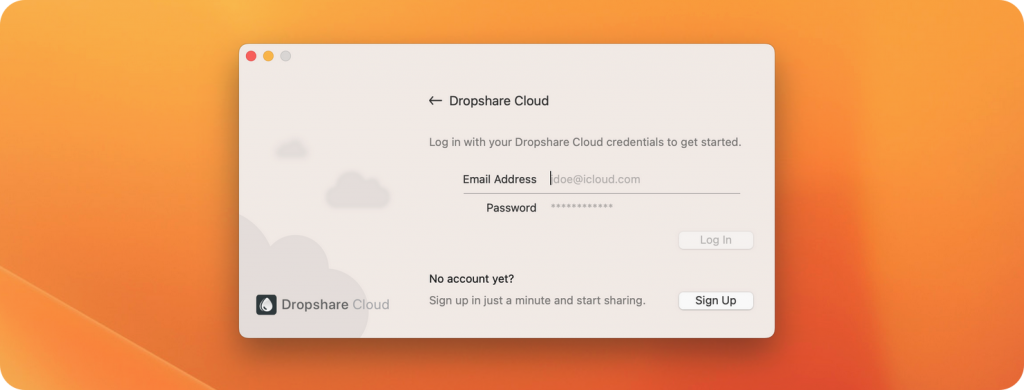Click the 'Dropshare Cloud' heading text
Image resolution: width=1024 pixels, height=390 pixels.
click(x=499, y=101)
